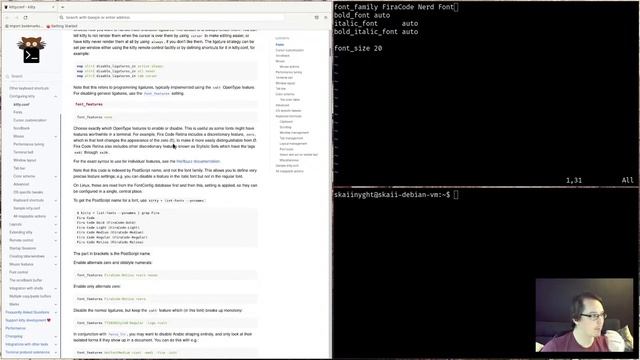Jump to Cursor customization in contents list
This screenshot has height=360, width=640.
290,50
